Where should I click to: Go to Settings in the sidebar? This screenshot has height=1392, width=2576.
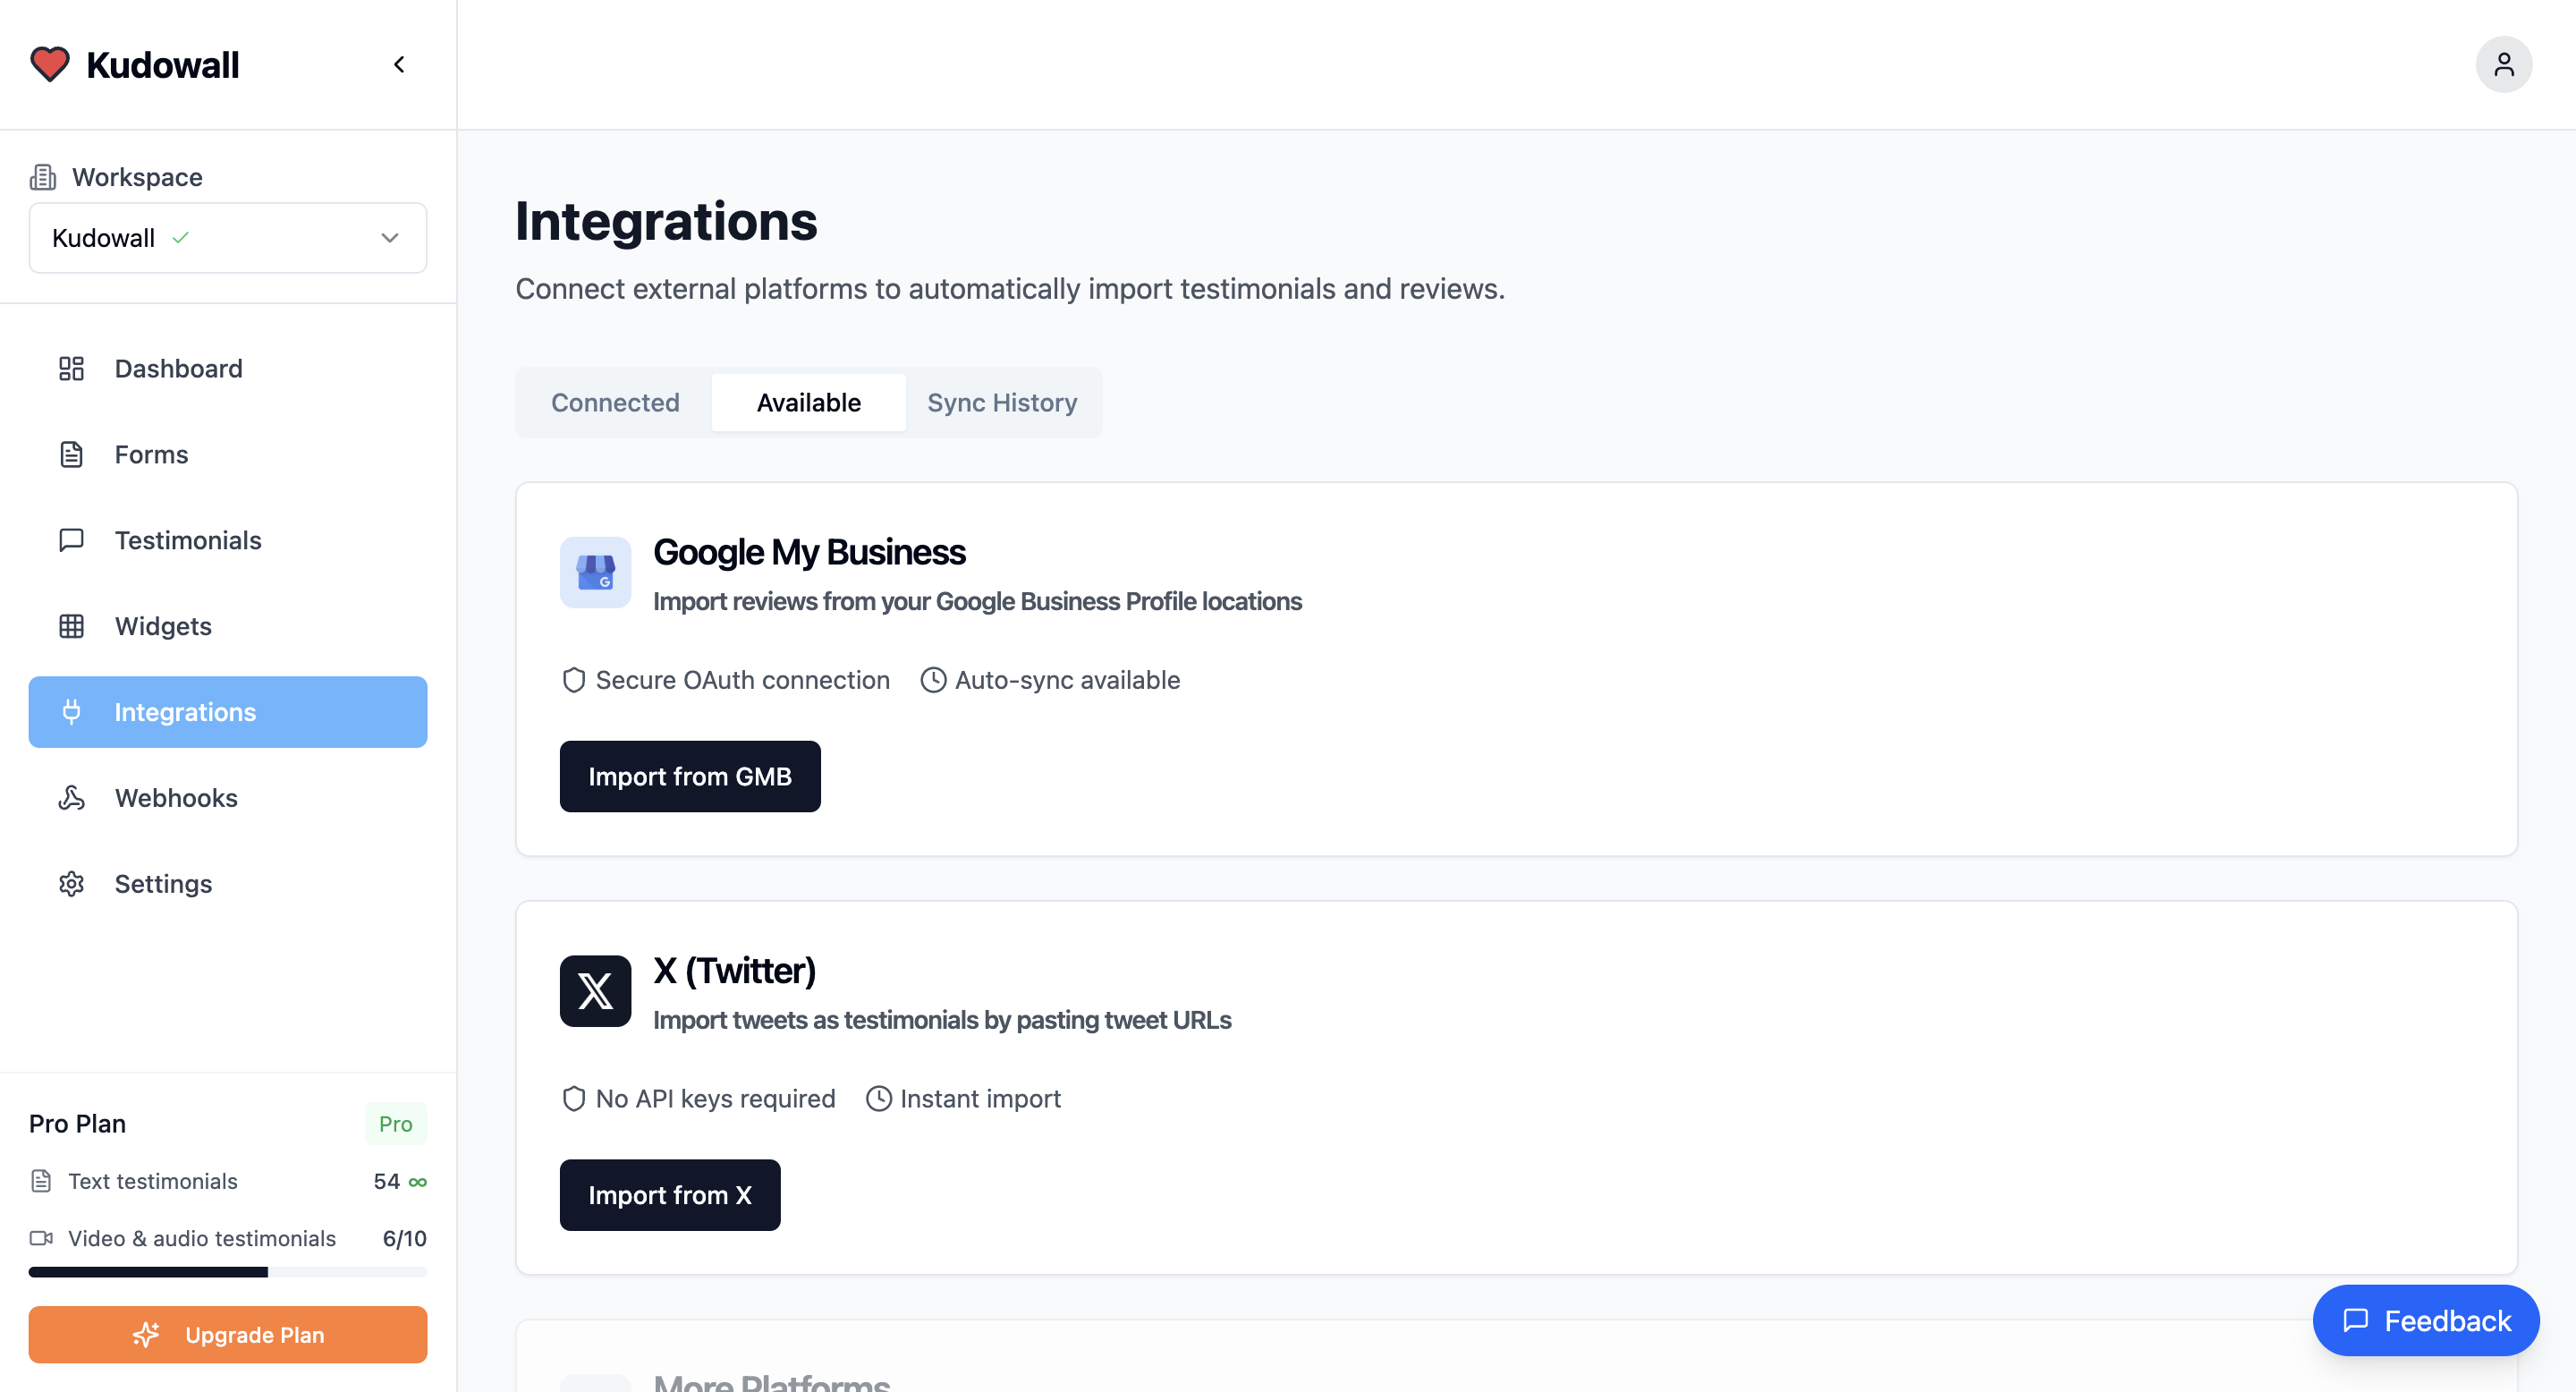(x=228, y=885)
